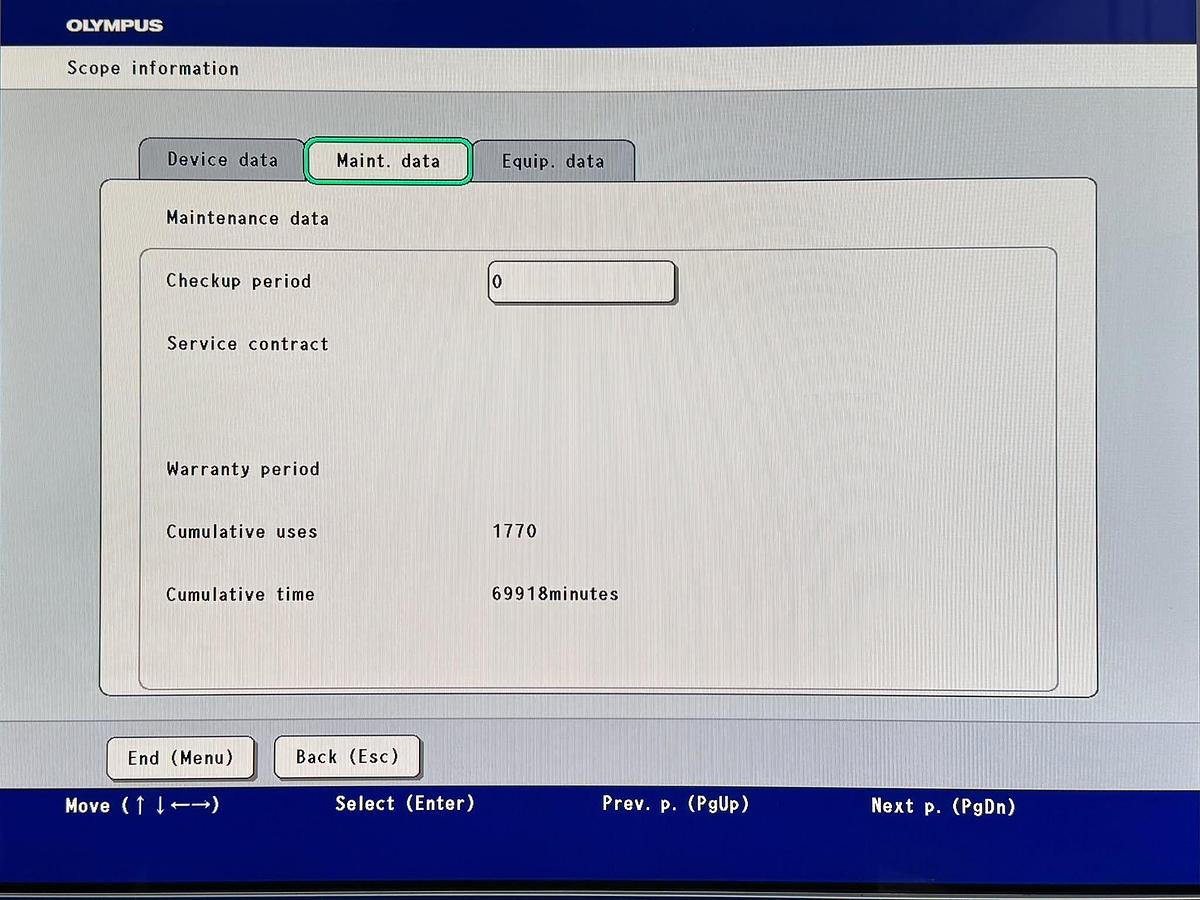The width and height of the screenshot is (1200, 900).
Task: Click the OLYMPUS logo
Action: [114, 26]
